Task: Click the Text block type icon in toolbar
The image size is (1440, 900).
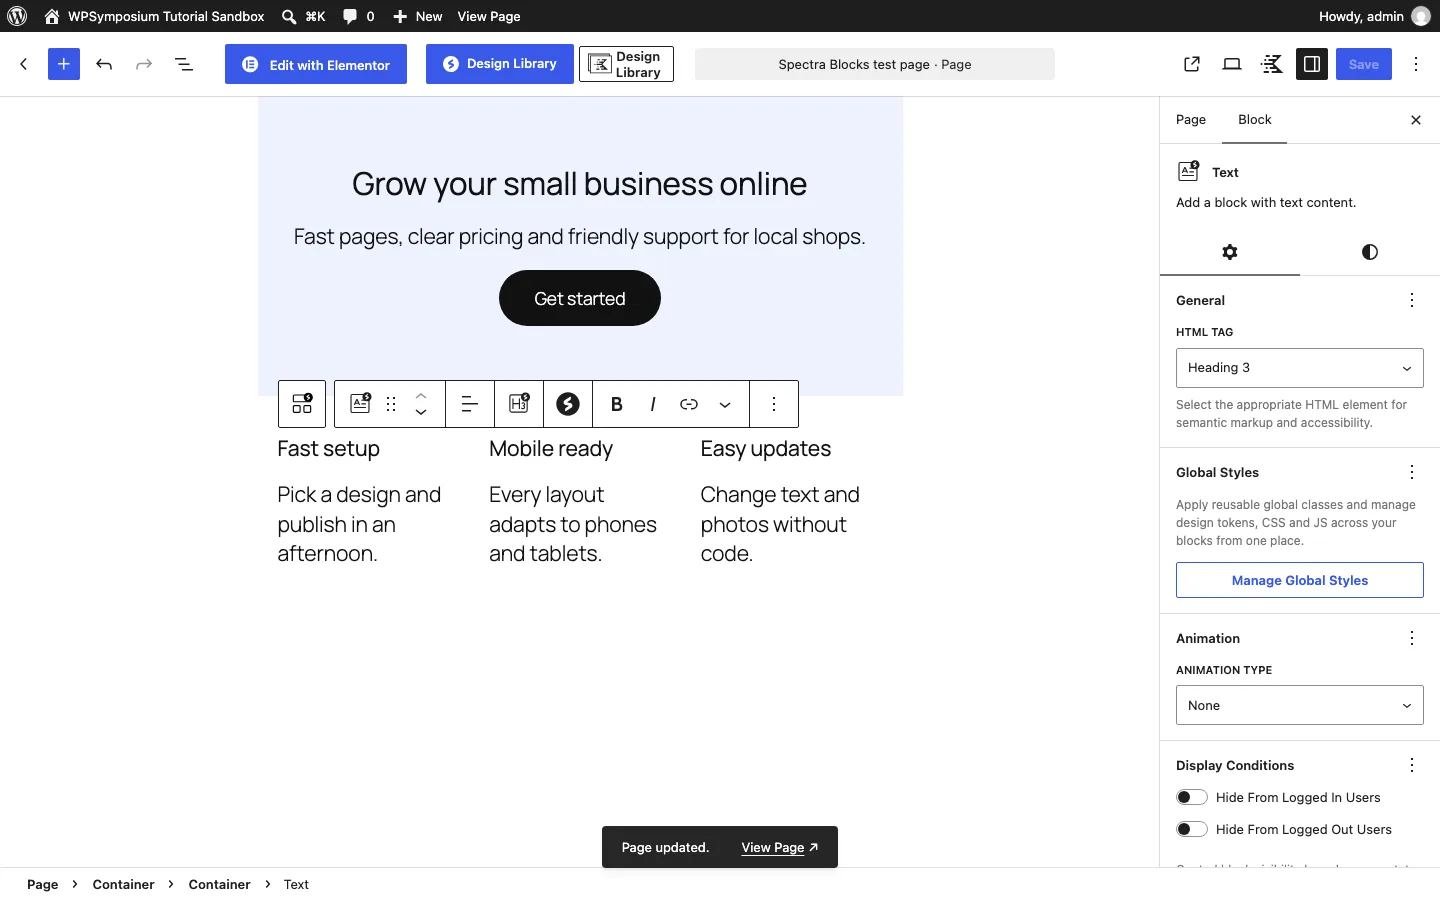Action: (360, 404)
